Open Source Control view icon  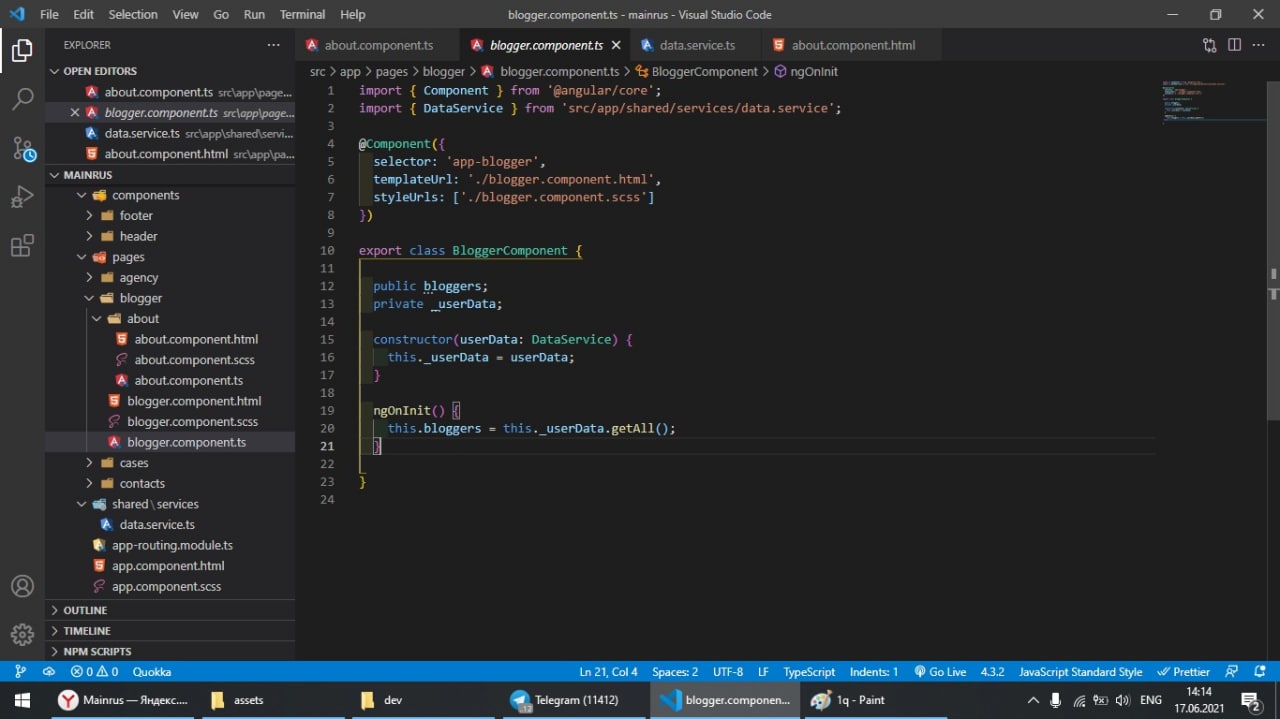click(22, 149)
